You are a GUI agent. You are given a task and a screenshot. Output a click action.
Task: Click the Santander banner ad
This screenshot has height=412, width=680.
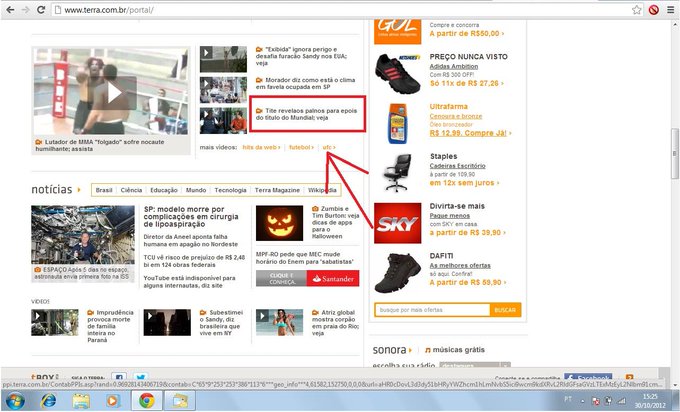tap(307, 278)
